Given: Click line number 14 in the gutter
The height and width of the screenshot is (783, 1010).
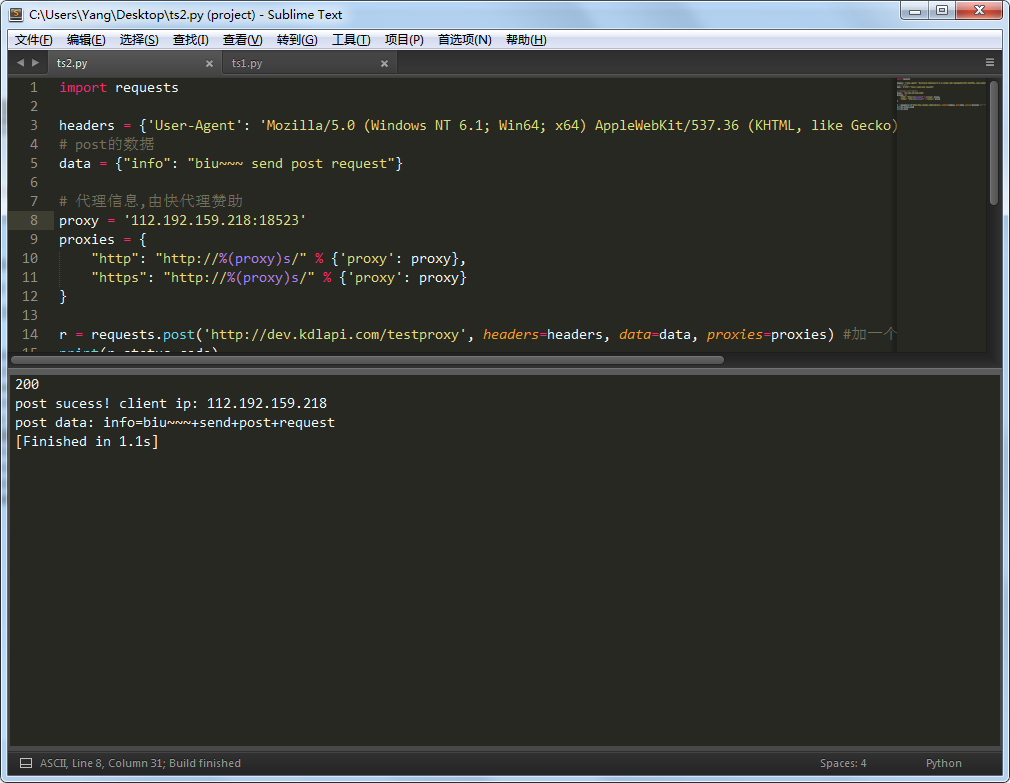Looking at the screenshot, I should [x=31, y=334].
